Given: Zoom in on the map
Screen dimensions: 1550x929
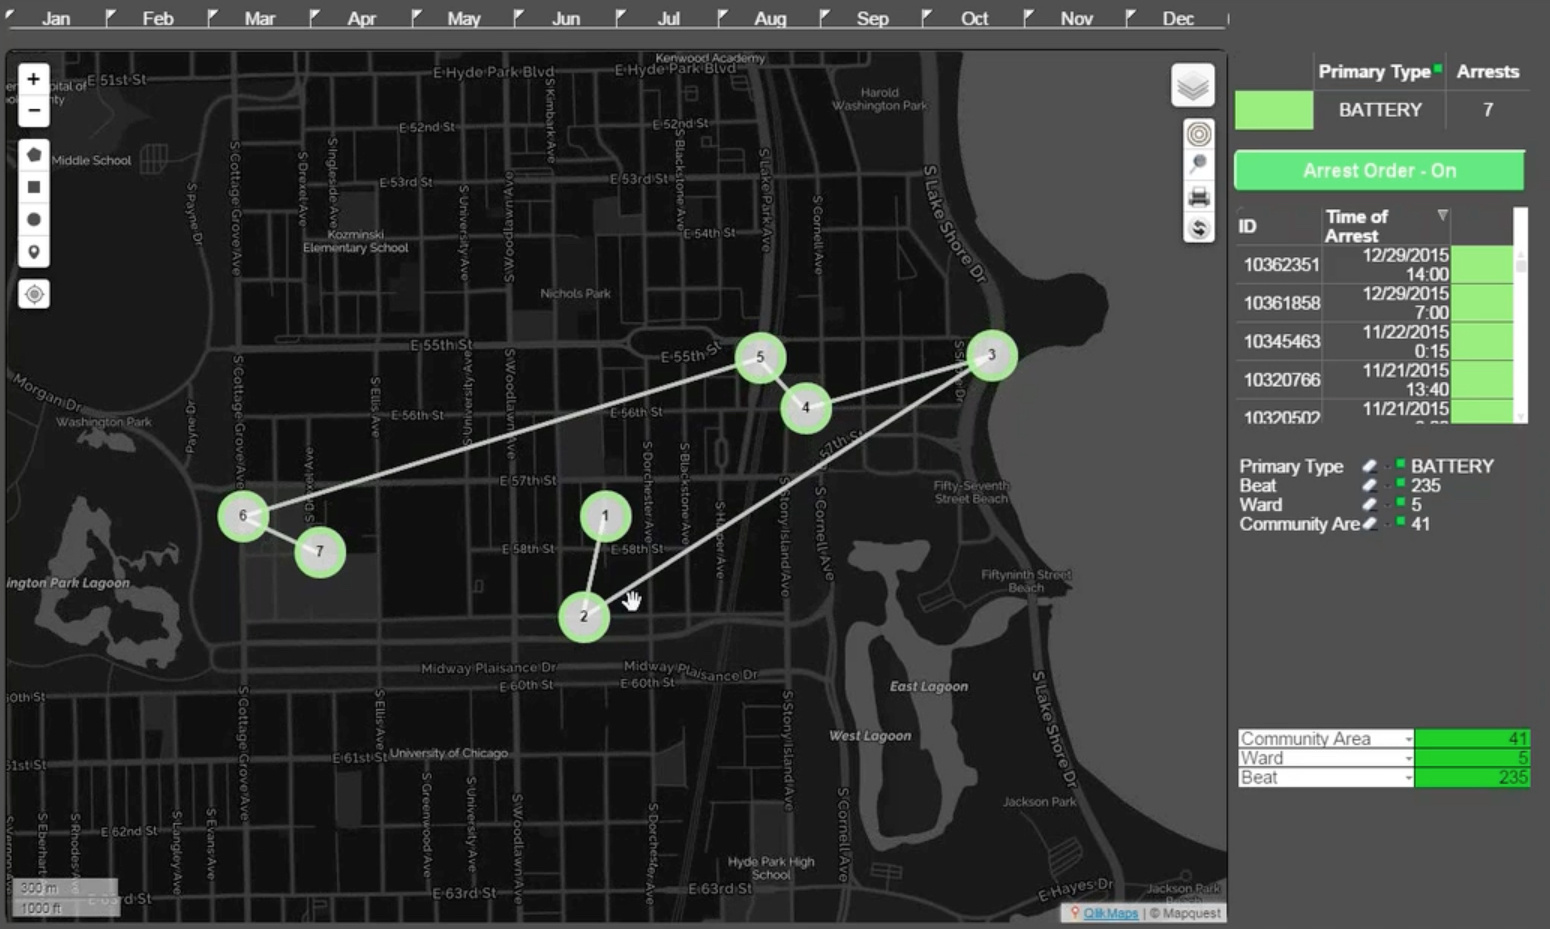Looking at the screenshot, I should (x=33, y=79).
